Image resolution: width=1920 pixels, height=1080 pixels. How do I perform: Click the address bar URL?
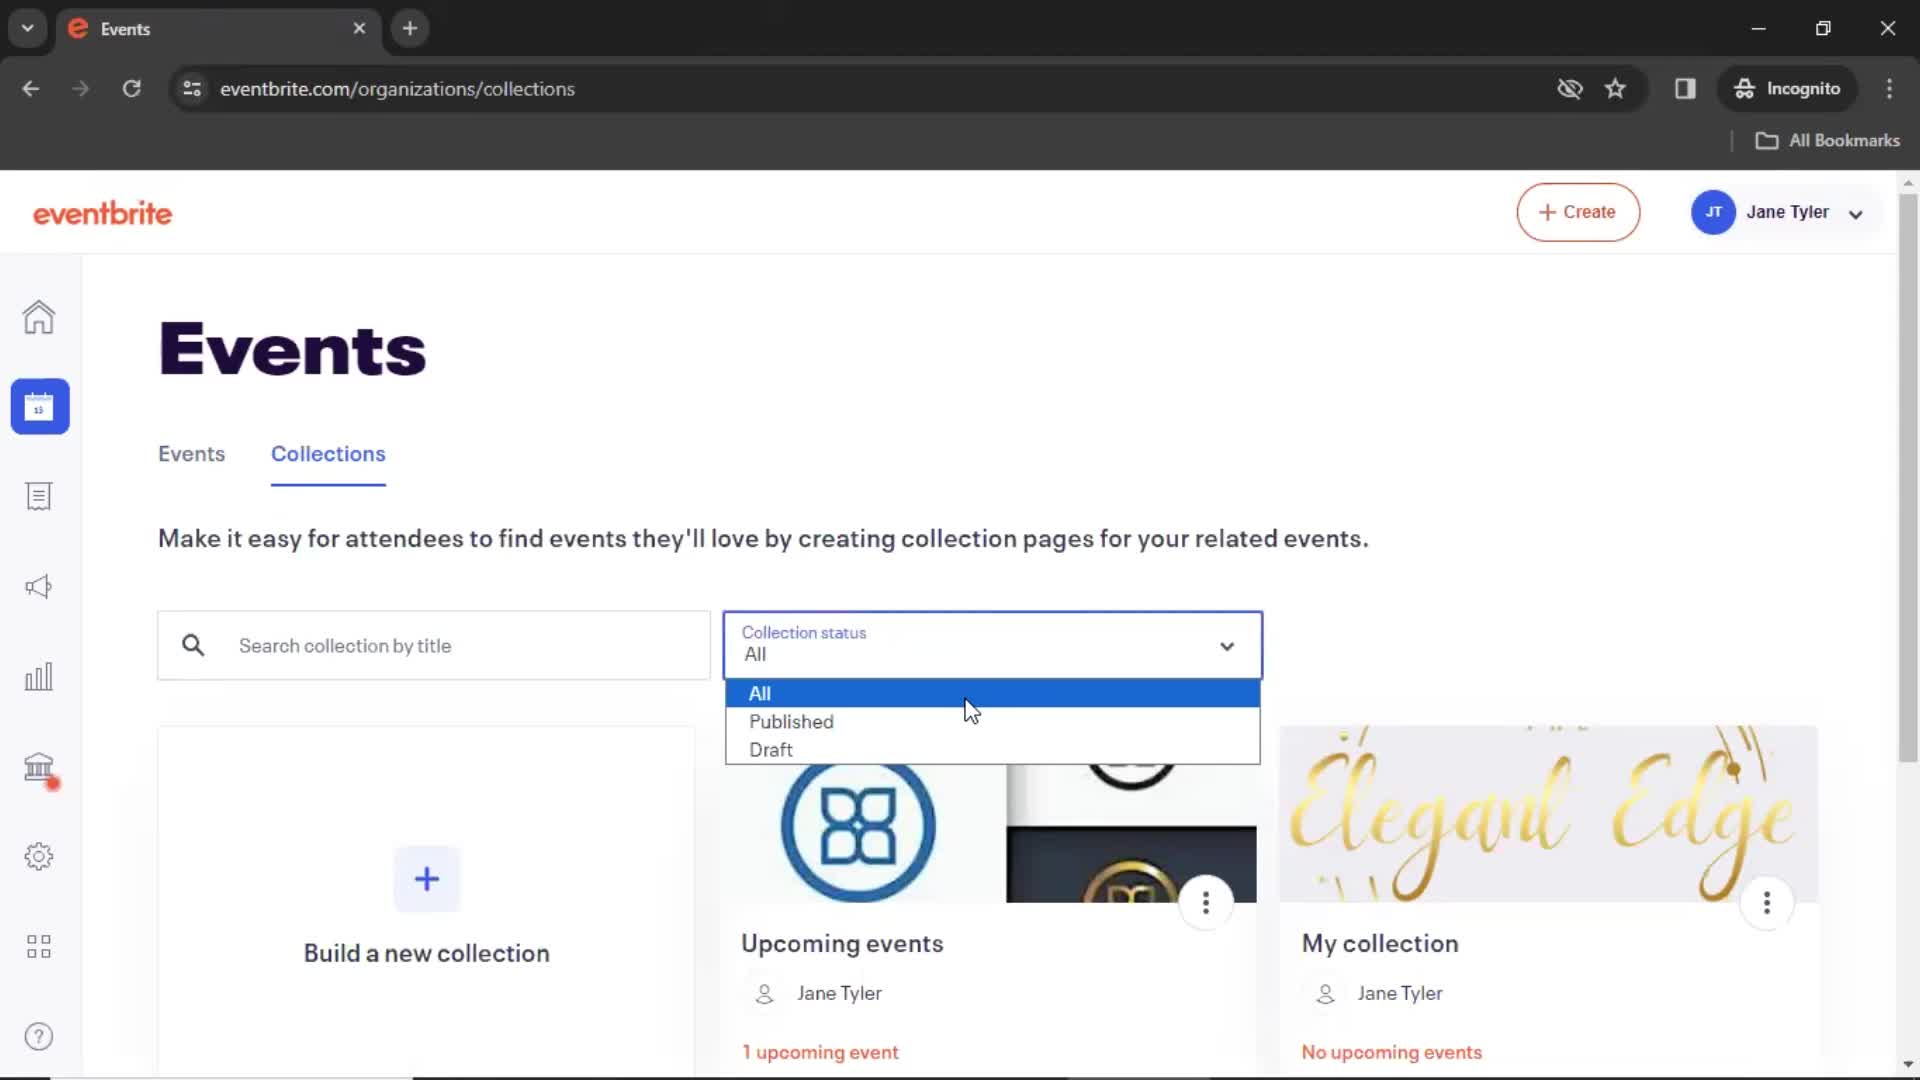tap(397, 89)
